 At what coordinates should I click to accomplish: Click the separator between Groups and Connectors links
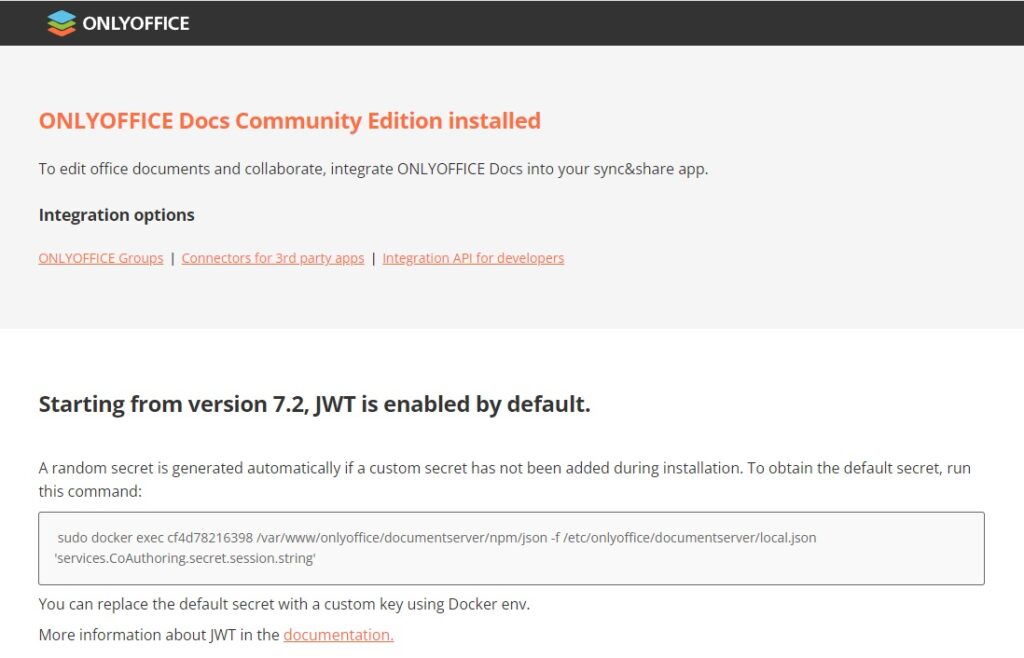[x=173, y=258]
